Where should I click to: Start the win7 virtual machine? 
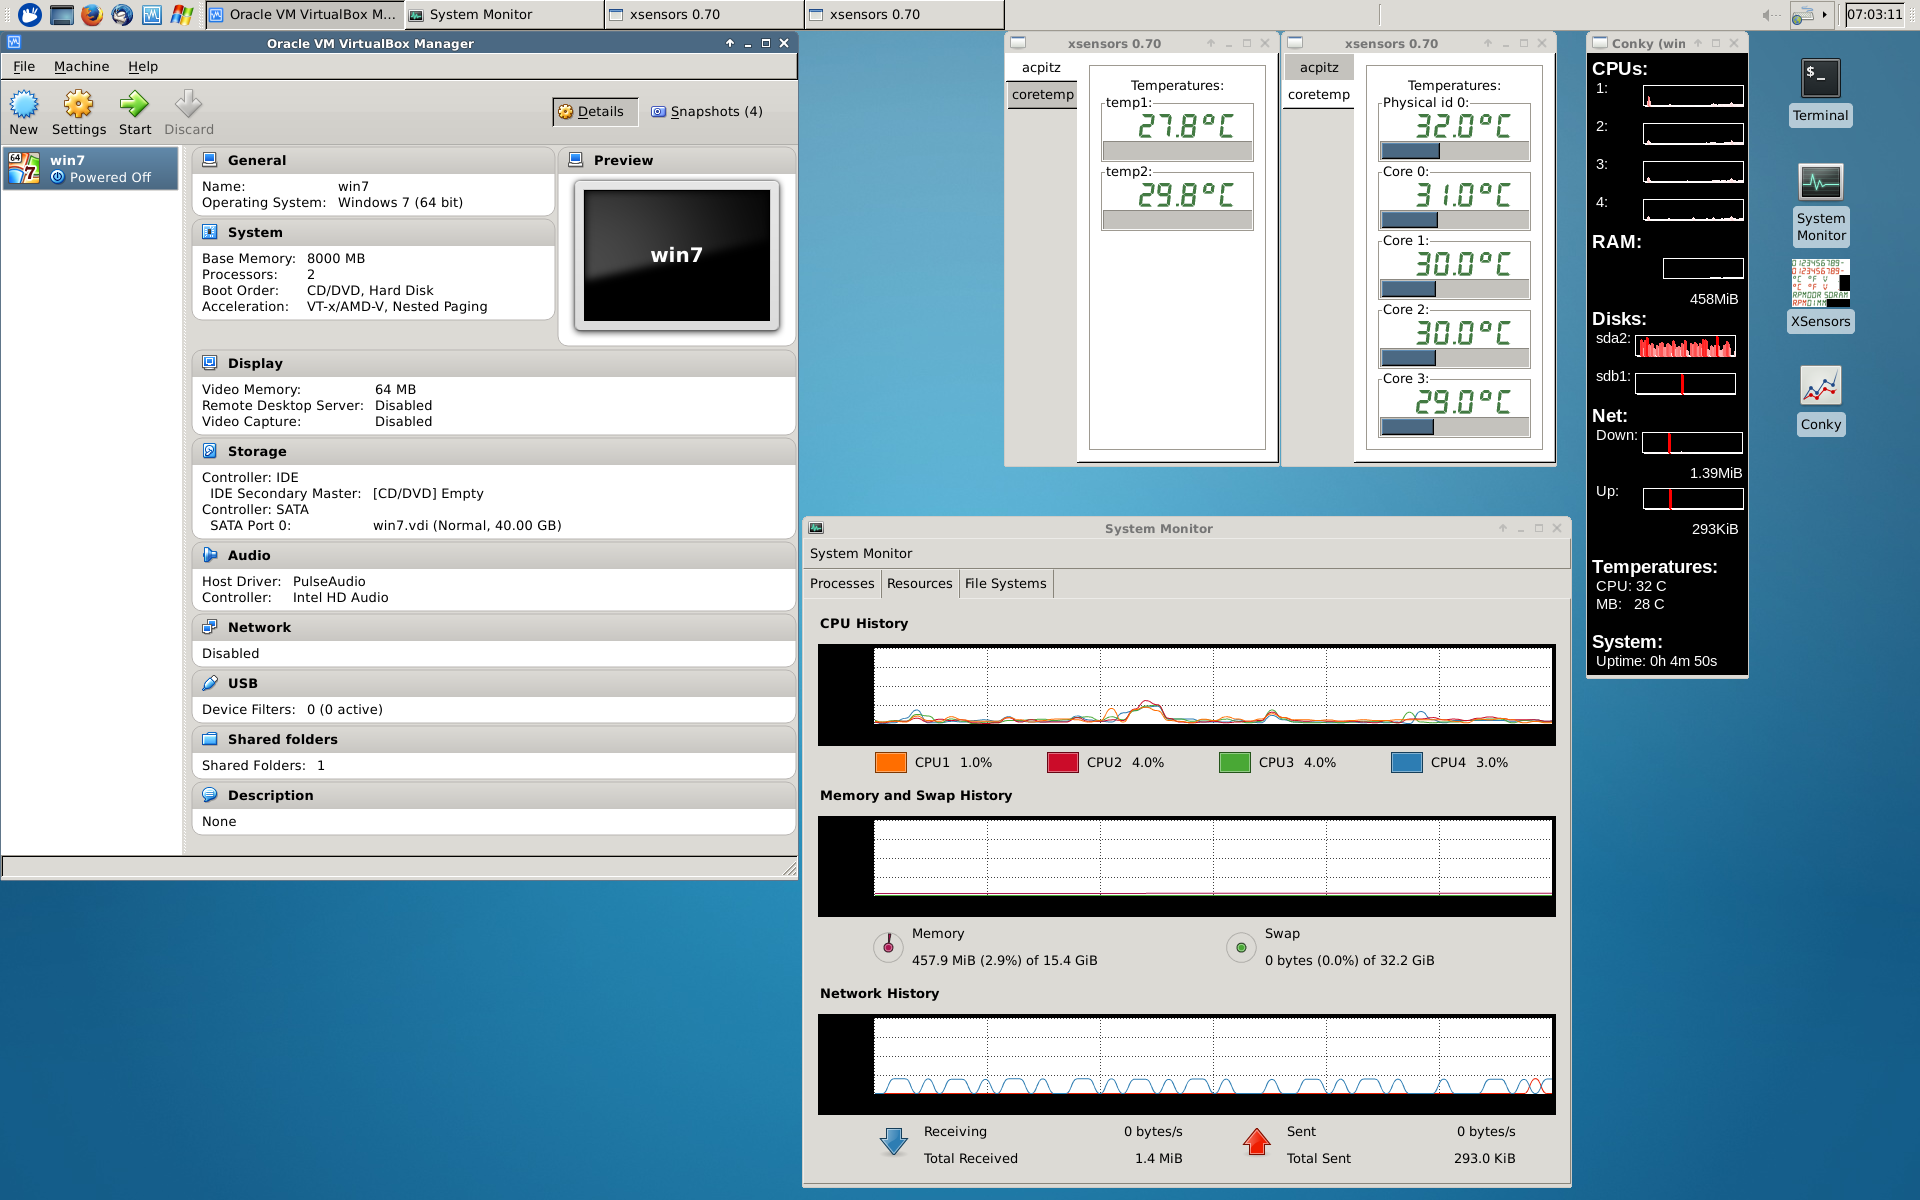(134, 112)
